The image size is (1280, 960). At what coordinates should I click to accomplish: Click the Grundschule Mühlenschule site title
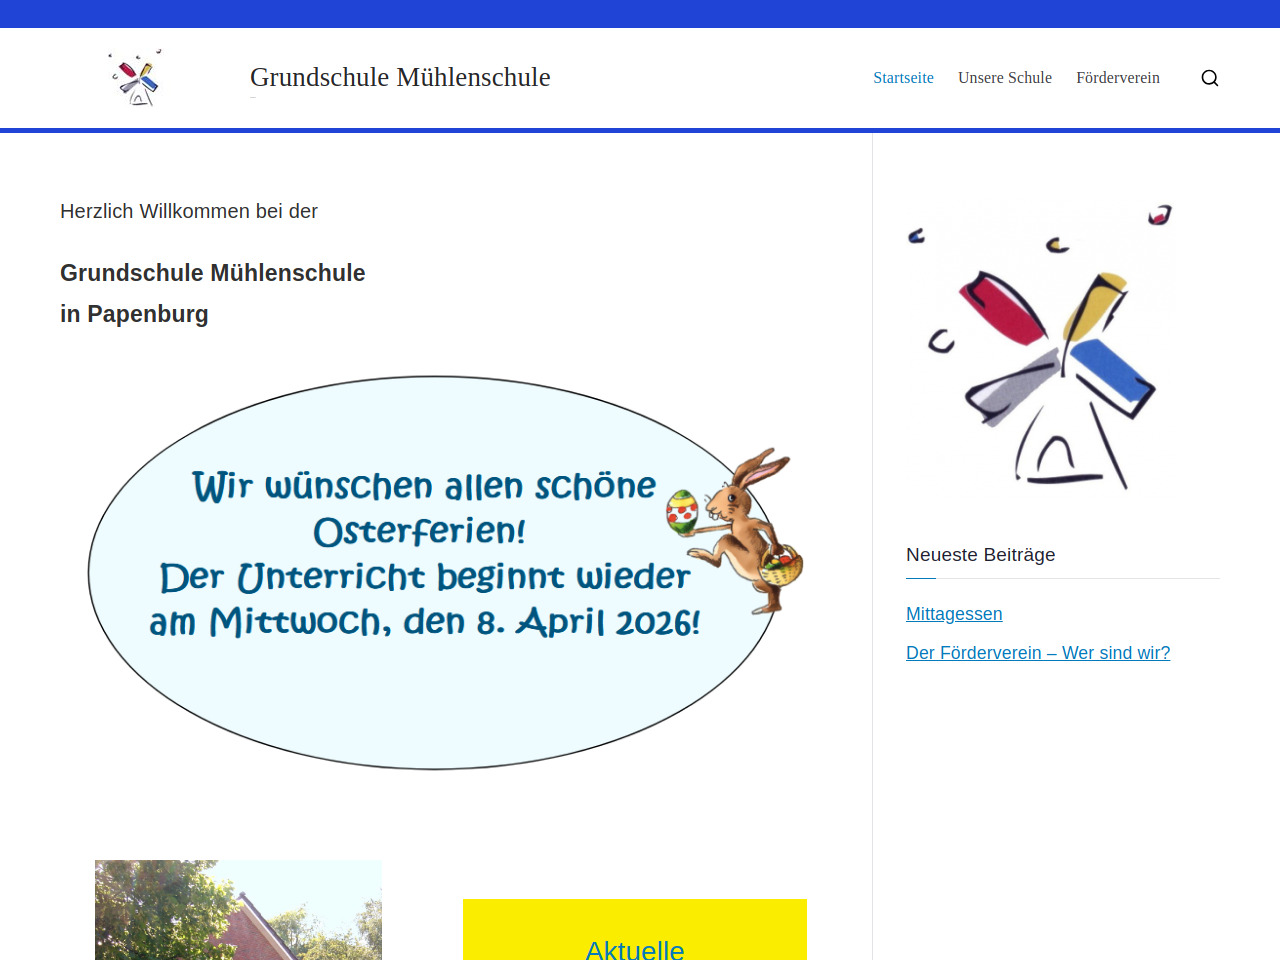pyautogui.click(x=400, y=77)
